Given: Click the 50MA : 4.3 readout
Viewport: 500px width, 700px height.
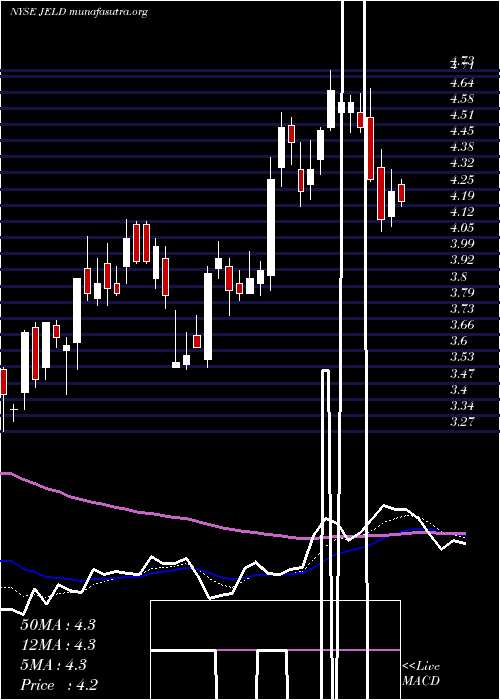Looking at the screenshot, I should [x=58, y=625].
